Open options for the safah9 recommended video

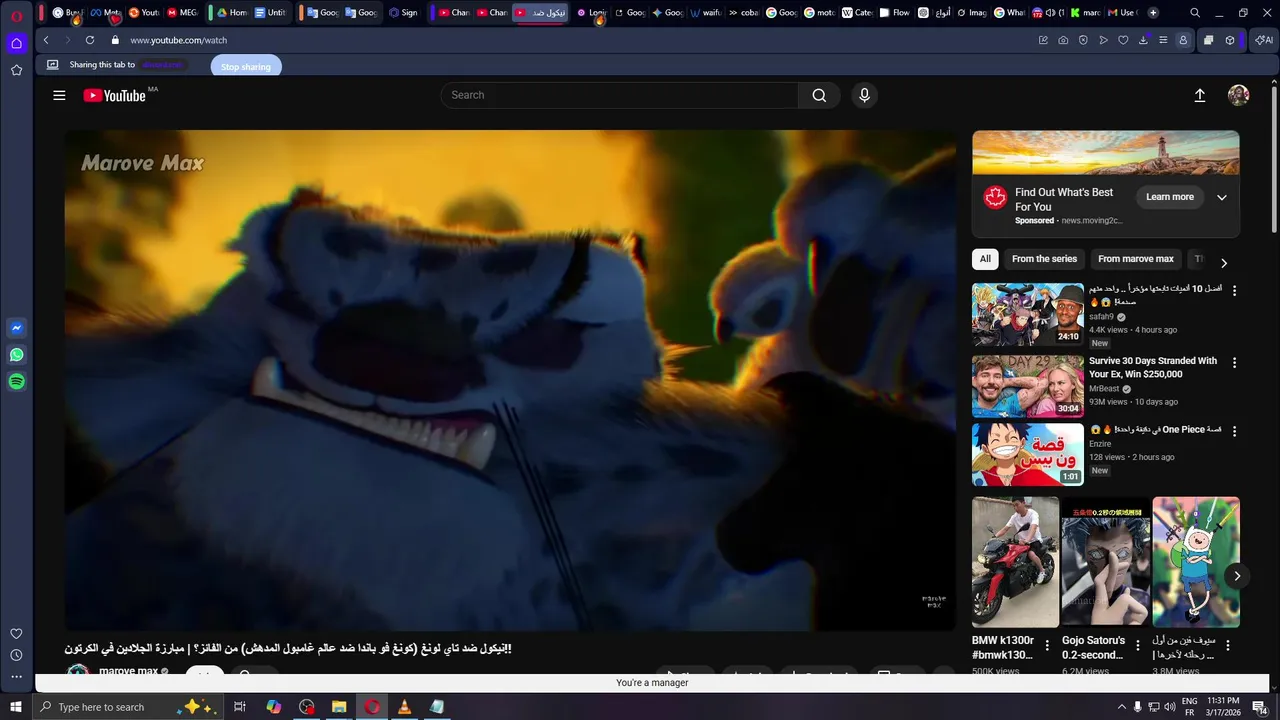point(1234,290)
